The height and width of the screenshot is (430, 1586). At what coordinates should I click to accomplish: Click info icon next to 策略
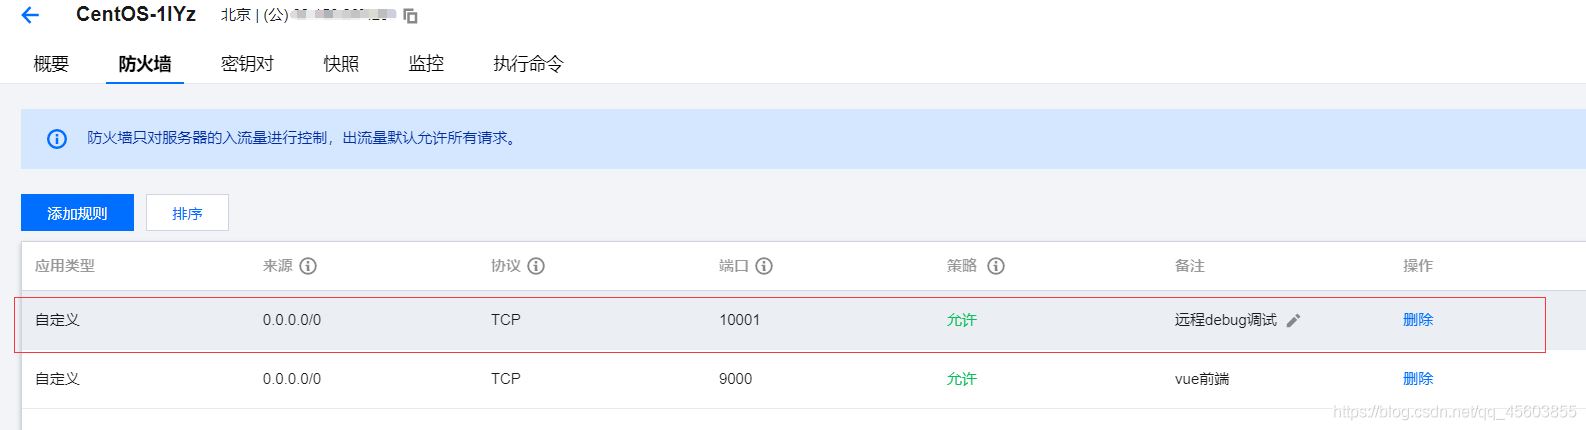coord(996,266)
